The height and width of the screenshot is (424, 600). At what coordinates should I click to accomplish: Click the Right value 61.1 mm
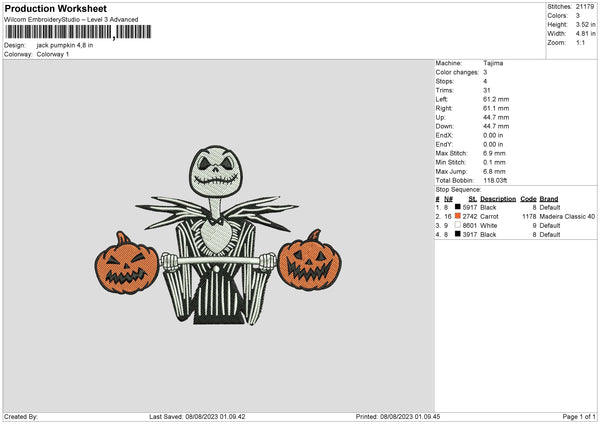496,108
